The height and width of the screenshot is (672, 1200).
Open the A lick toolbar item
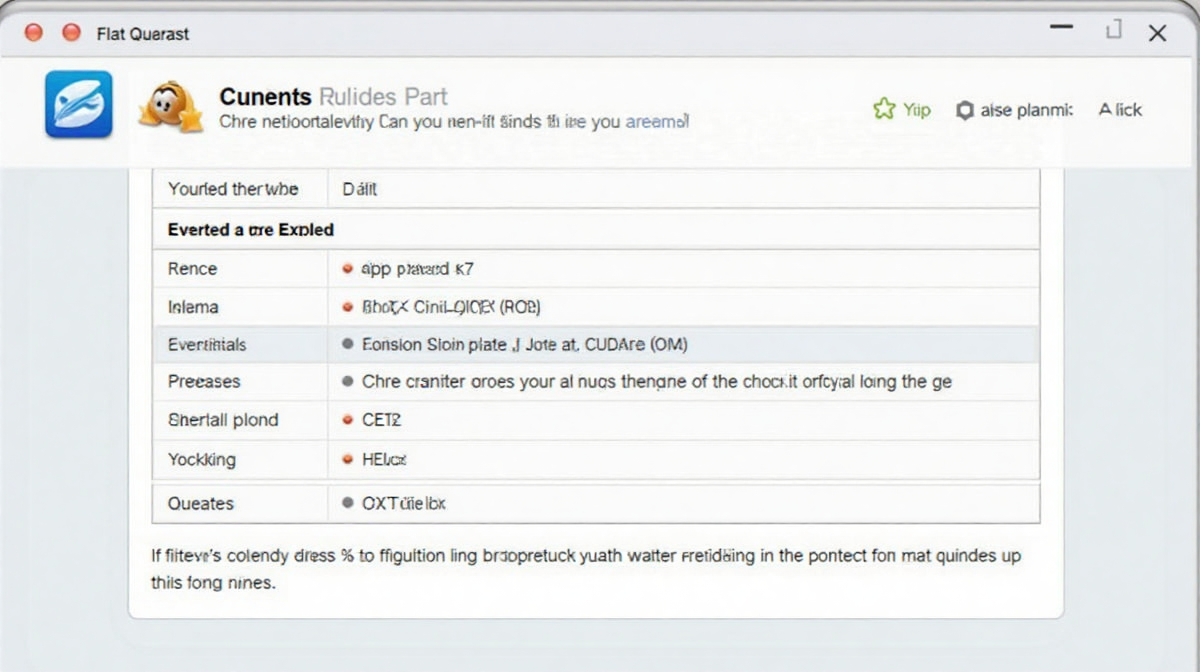pyautogui.click(x=1120, y=110)
